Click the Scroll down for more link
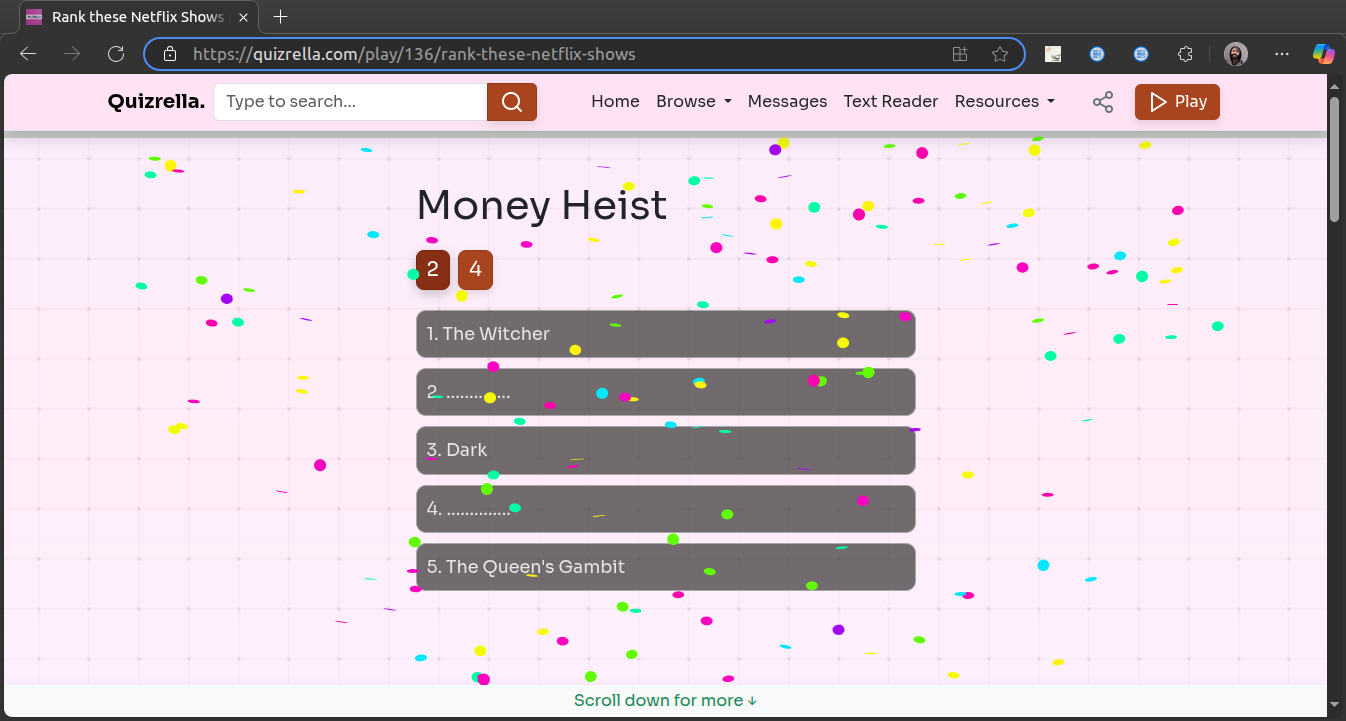This screenshot has height=721, width=1346. pos(665,700)
